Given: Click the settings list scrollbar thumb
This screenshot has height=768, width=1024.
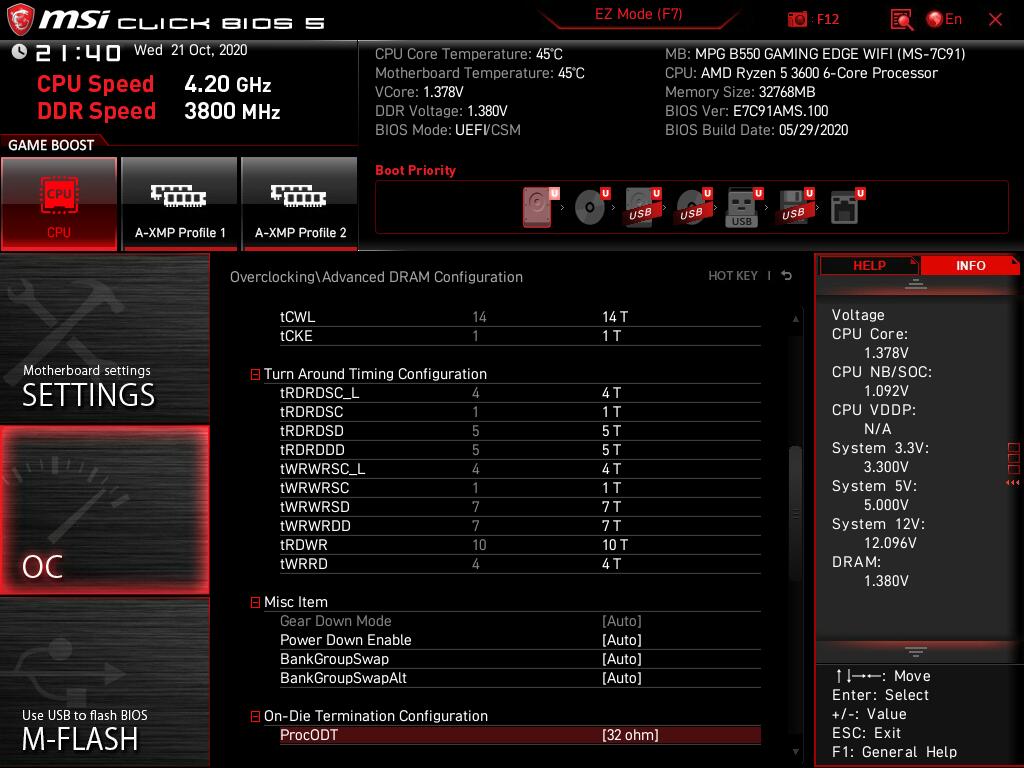Looking at the screenshot, I should point(795,513).
